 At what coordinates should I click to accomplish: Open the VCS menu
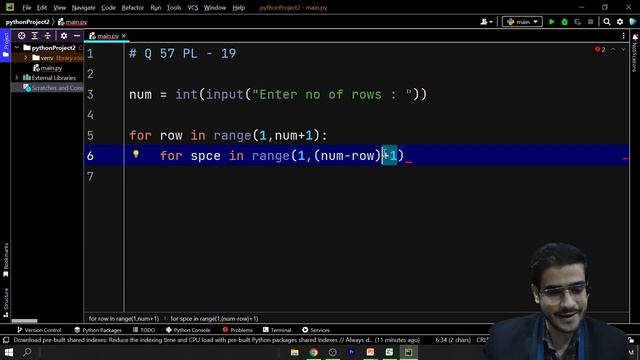click(x=193, y=7)
